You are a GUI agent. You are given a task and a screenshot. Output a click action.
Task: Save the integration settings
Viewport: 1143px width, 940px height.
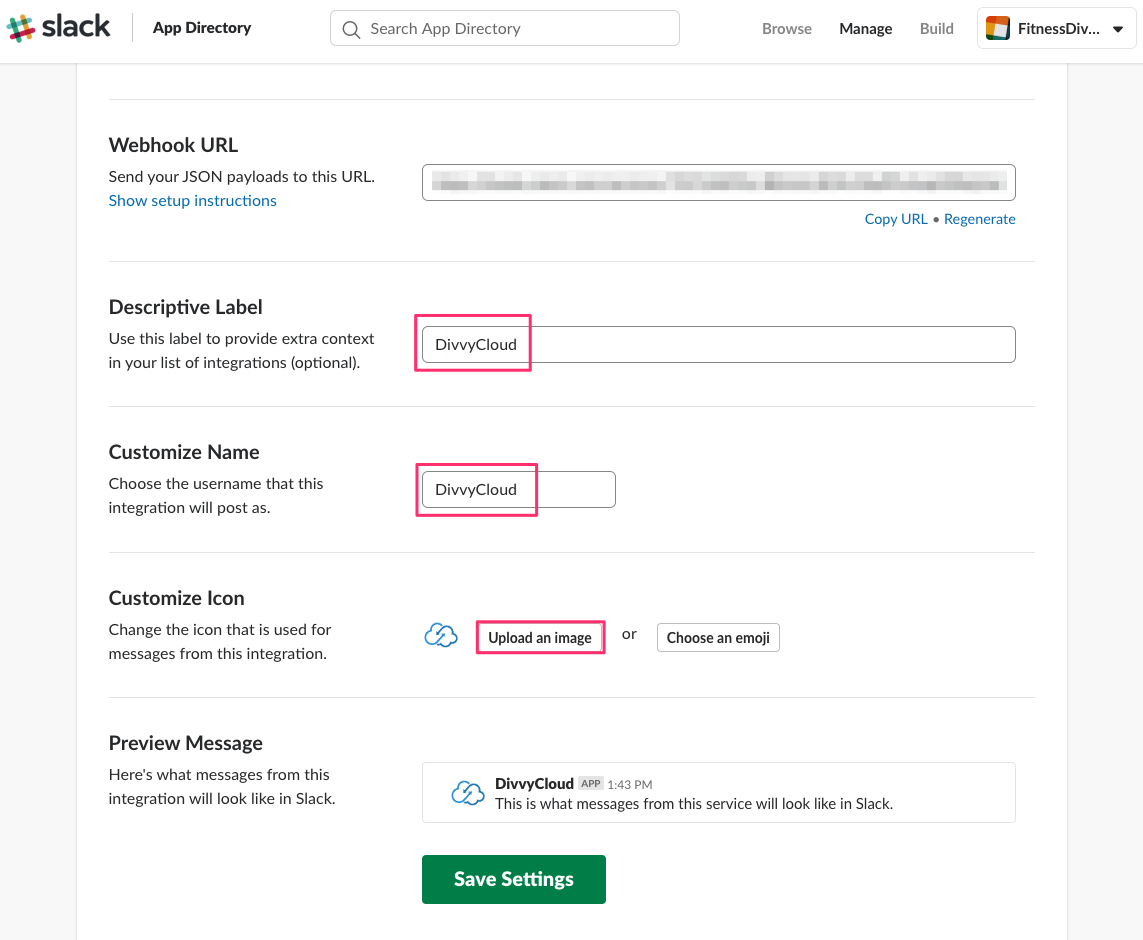pyautogui.click(x=513, y=879)
